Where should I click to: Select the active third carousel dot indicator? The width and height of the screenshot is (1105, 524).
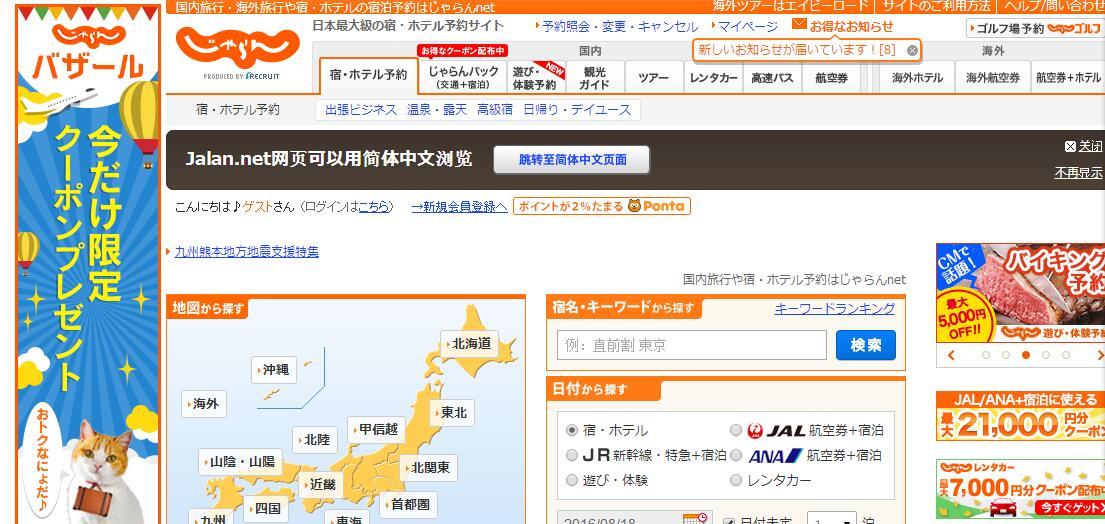[x=1026, y=355]
